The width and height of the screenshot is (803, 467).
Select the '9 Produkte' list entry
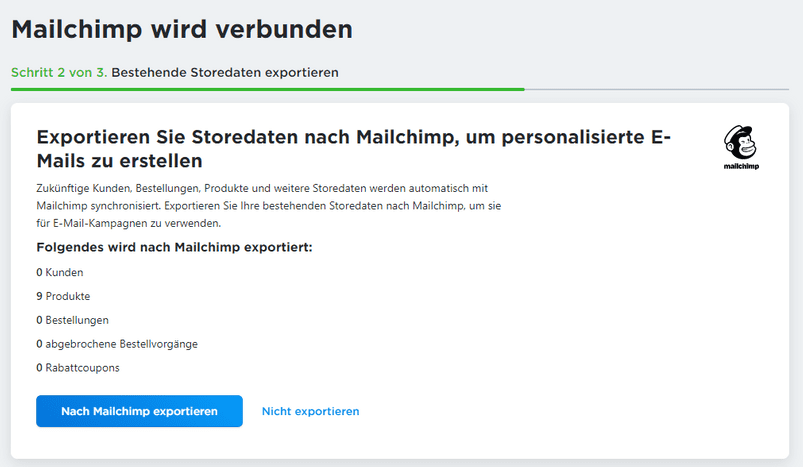[x=63, y=296]
